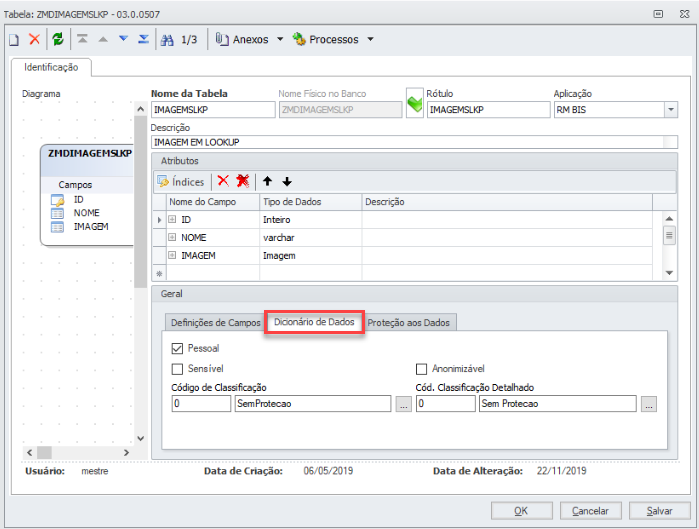Viewport: 699px width, 529px height.
Task: Open the Anexos dropdown arrow
Action: (280, 39)
